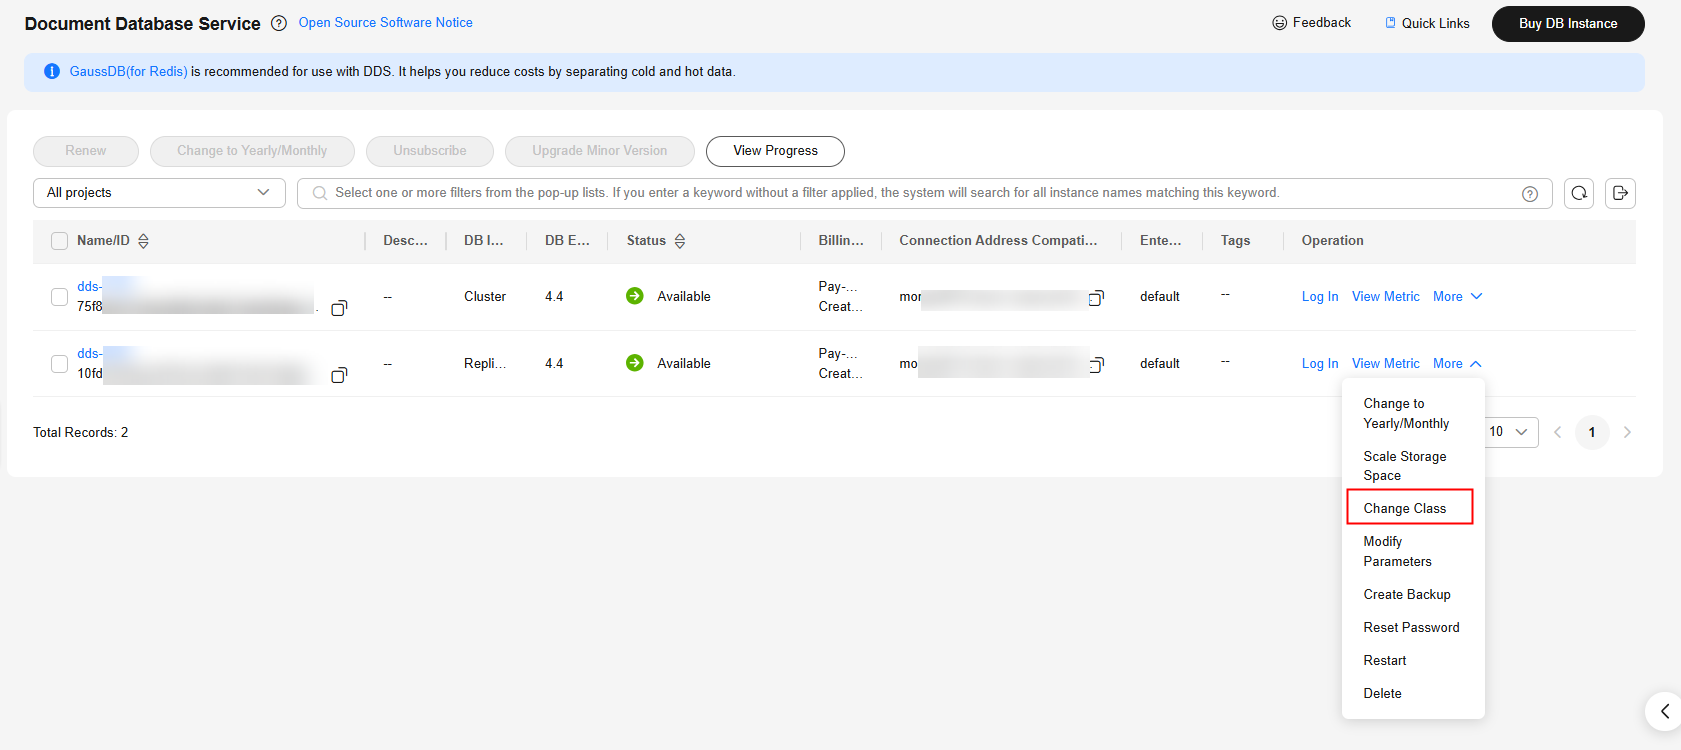Click Log In for the replica set instance
This screenshot has height=750, width=1681.
click(1320, 364)
